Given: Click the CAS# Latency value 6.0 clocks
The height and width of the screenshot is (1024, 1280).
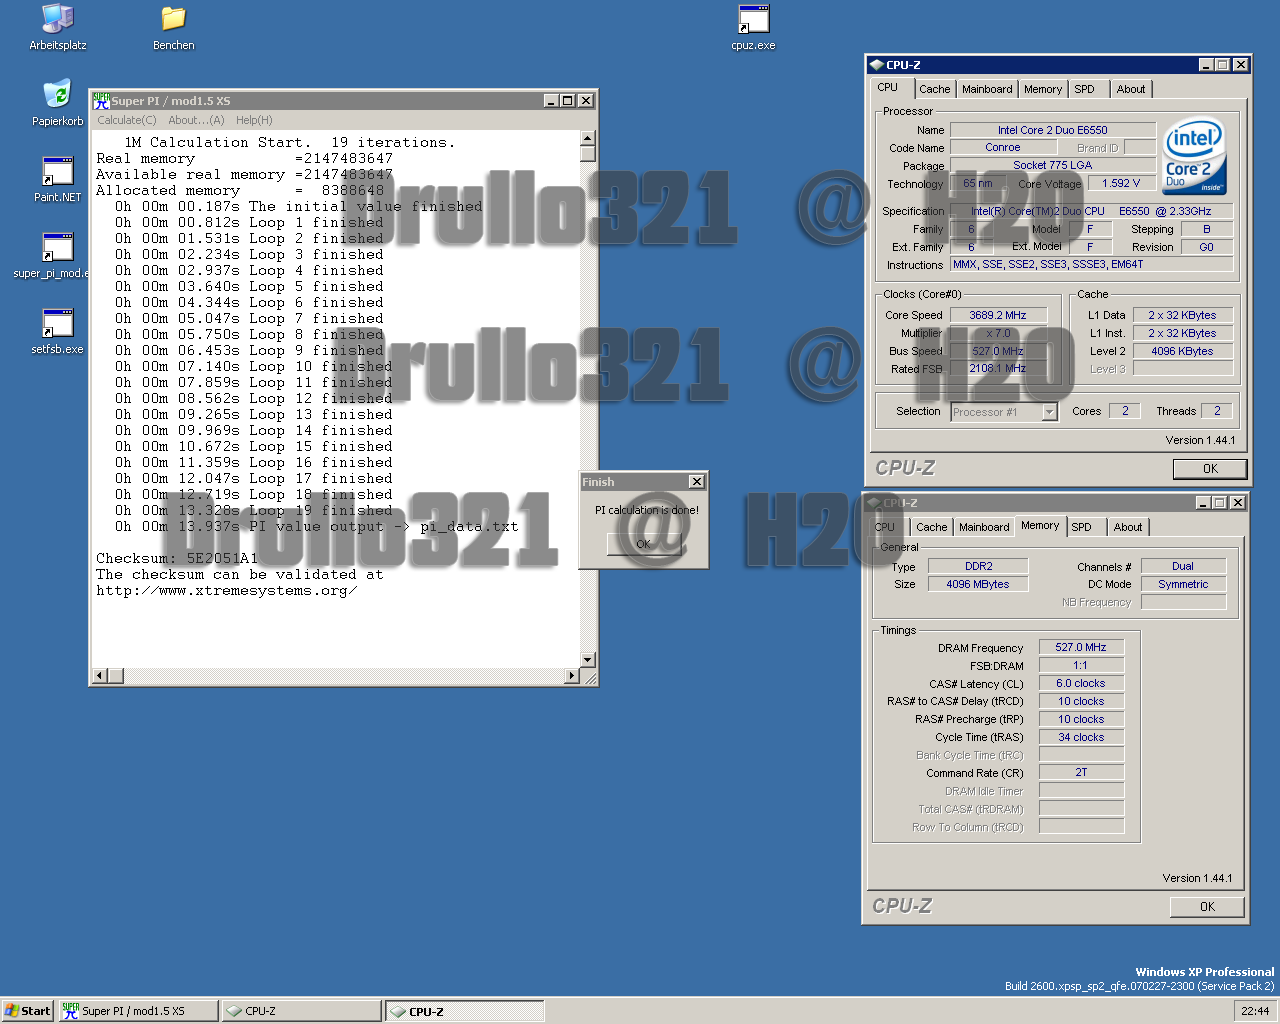Looking at the screenshot, I should (1081, 683).
